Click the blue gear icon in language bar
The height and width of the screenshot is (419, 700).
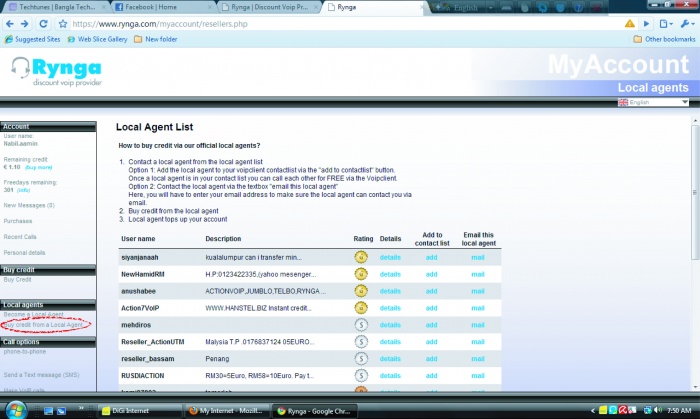click(x=543, y=8)
